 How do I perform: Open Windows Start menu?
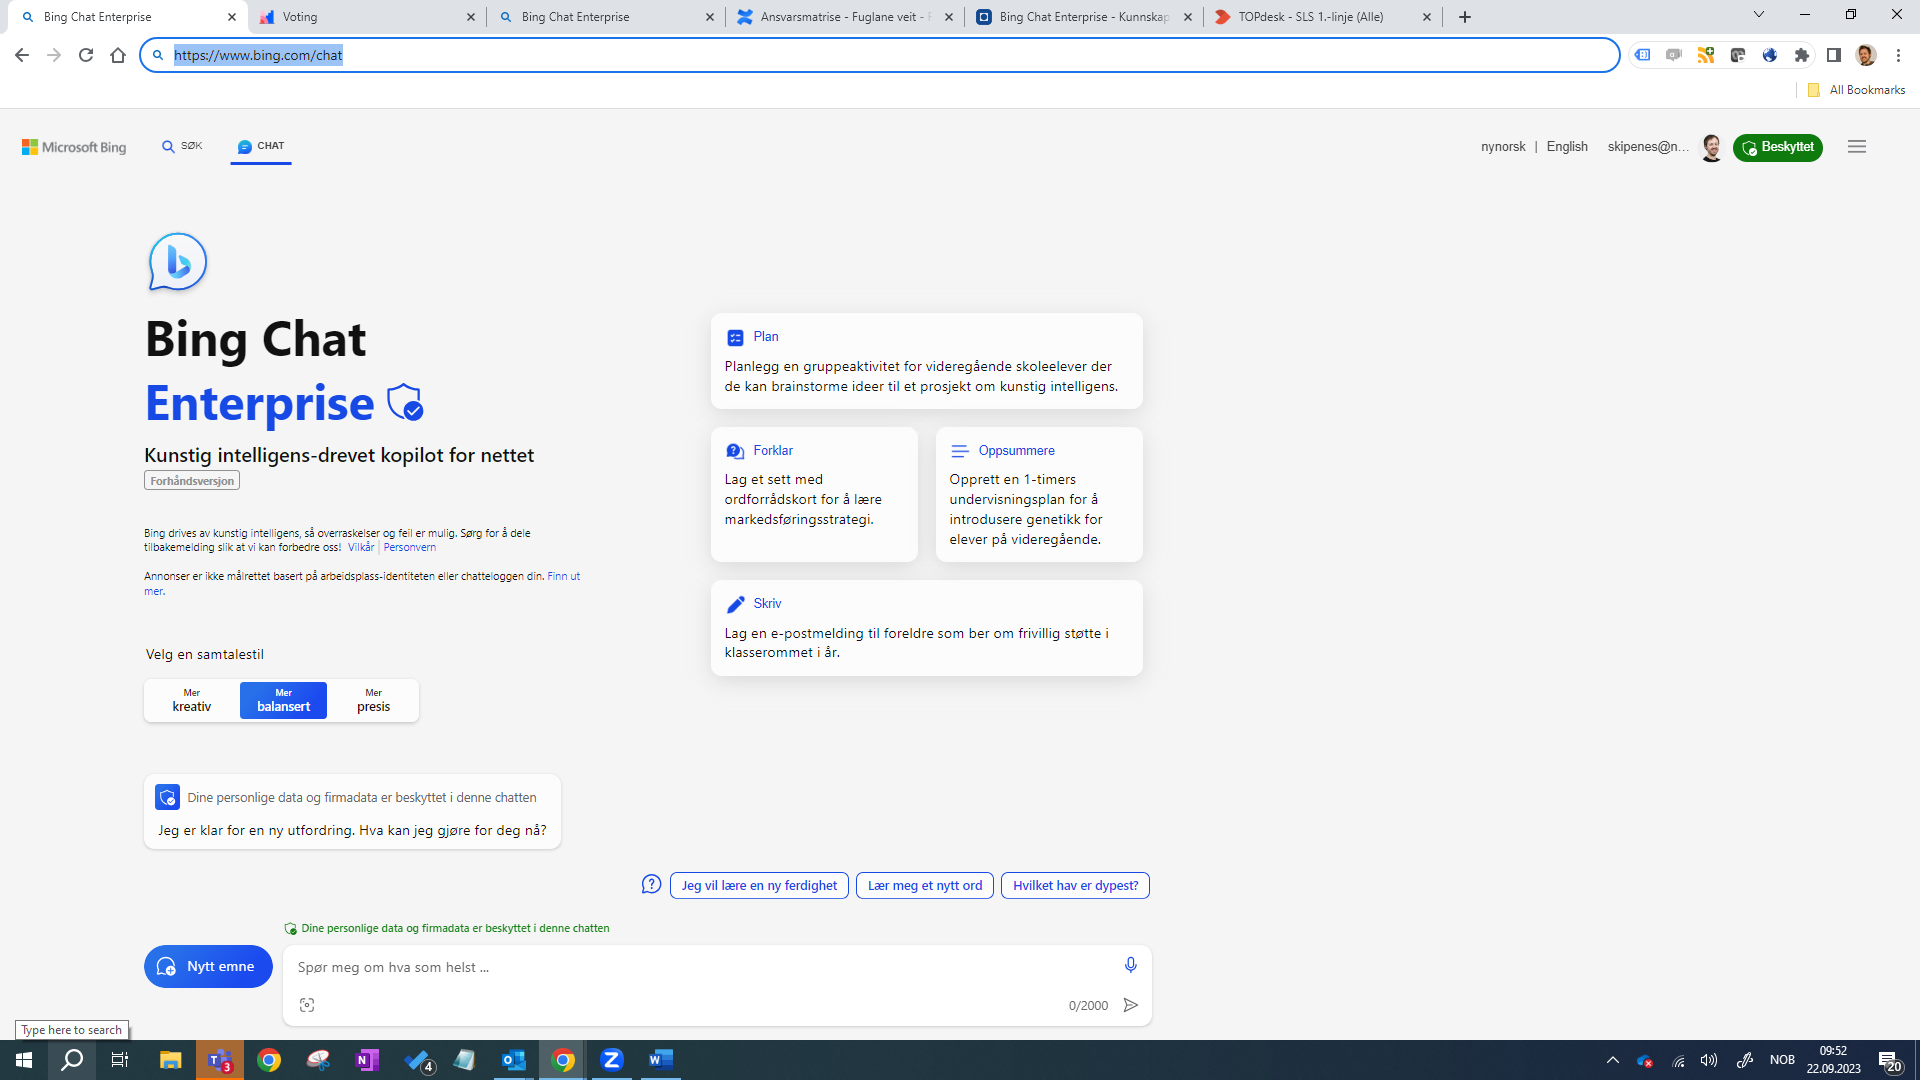coord(24,1060)
